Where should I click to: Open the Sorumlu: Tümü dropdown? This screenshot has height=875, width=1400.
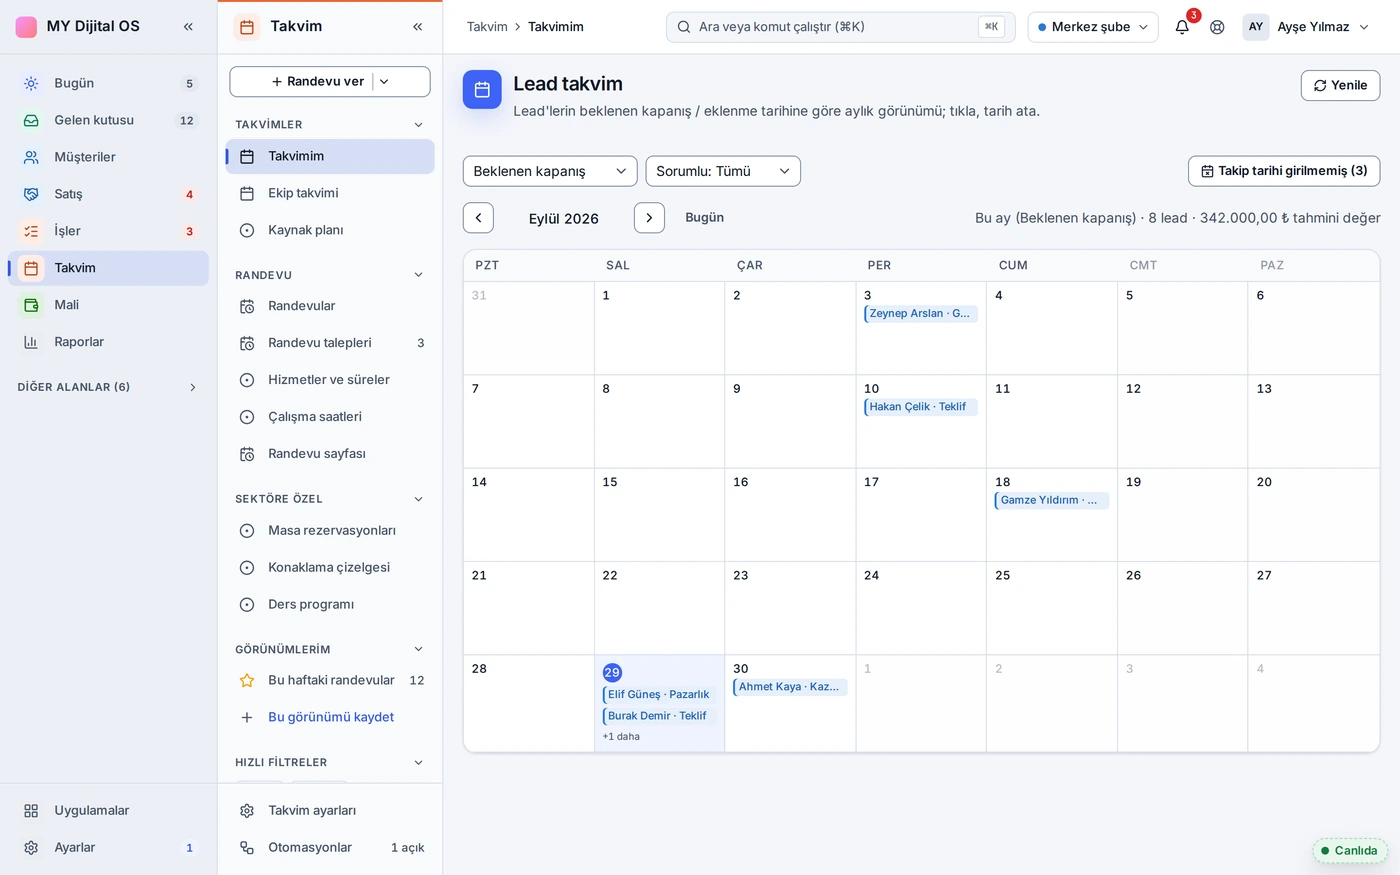point(723,171)
